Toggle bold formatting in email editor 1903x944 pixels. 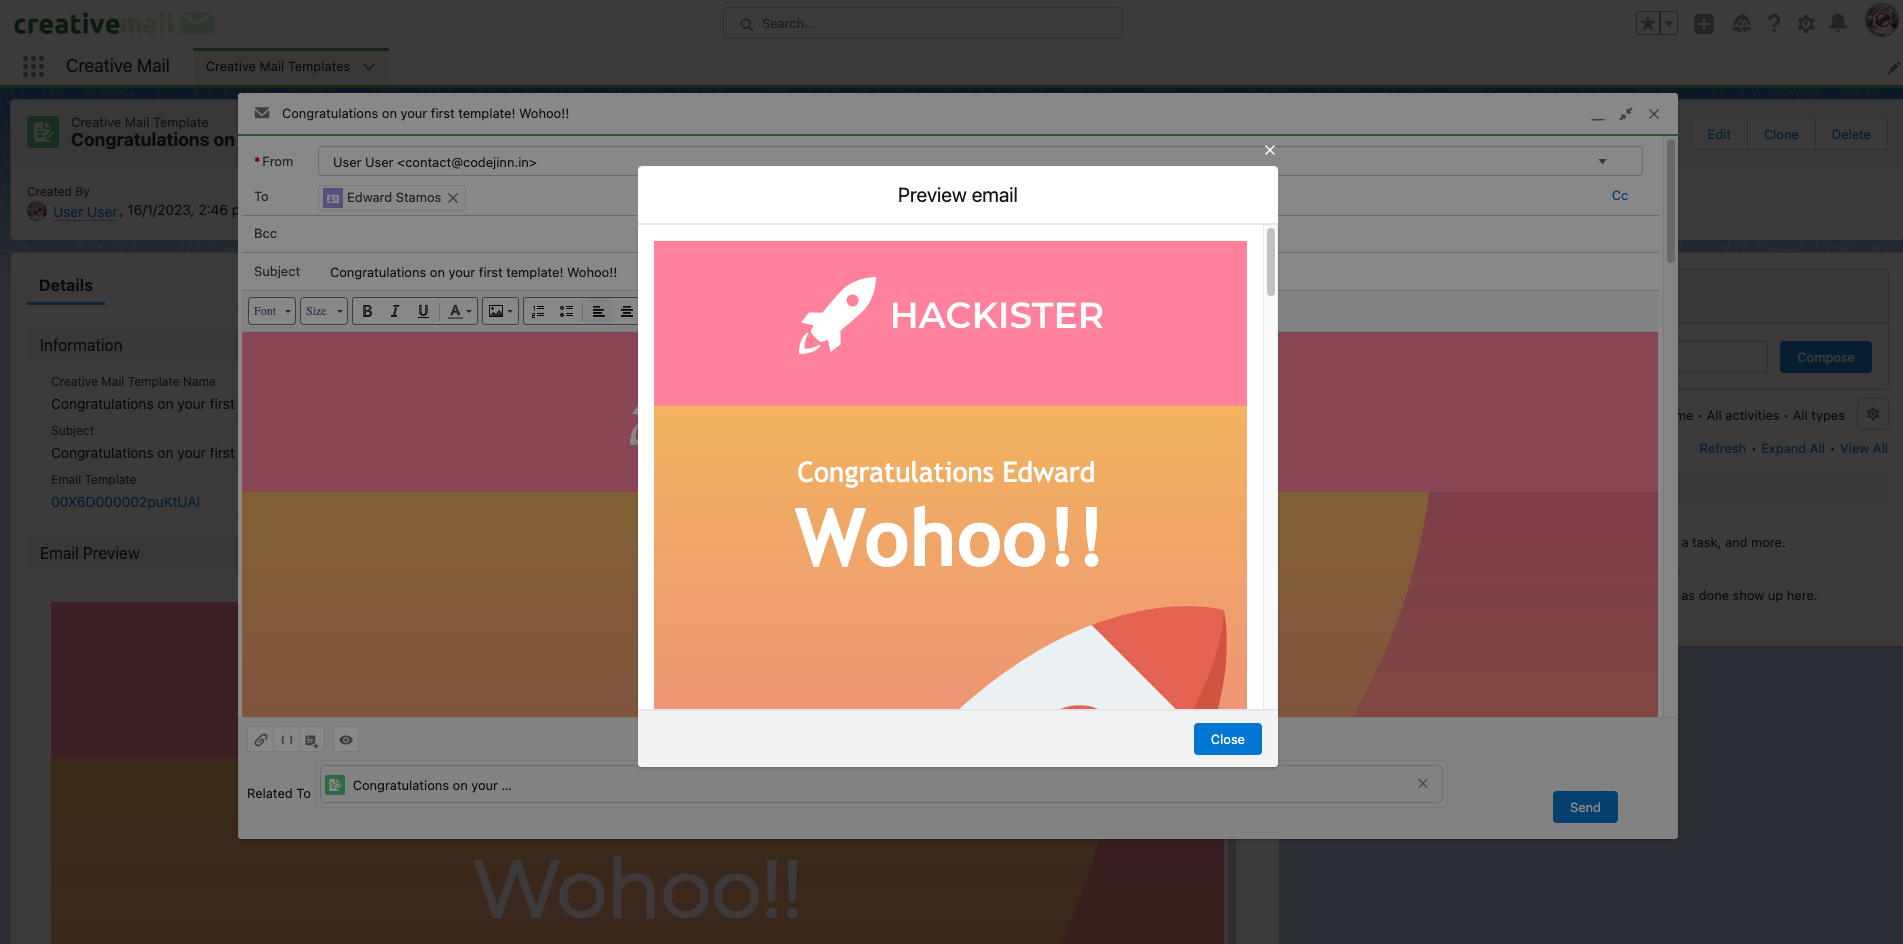tap(367, 311)
